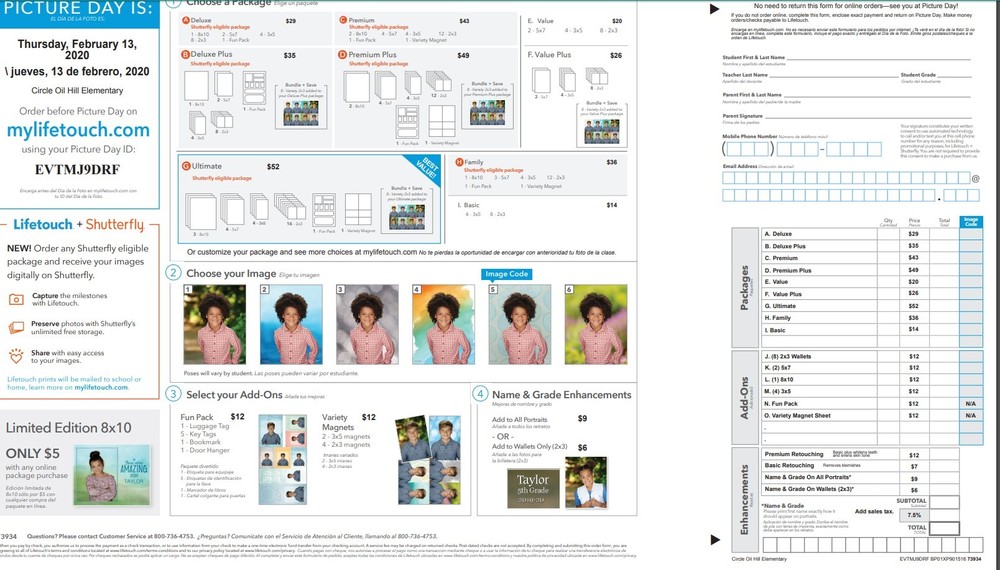
Task: Click the heart Share icon
Action: tap(16, 356)
